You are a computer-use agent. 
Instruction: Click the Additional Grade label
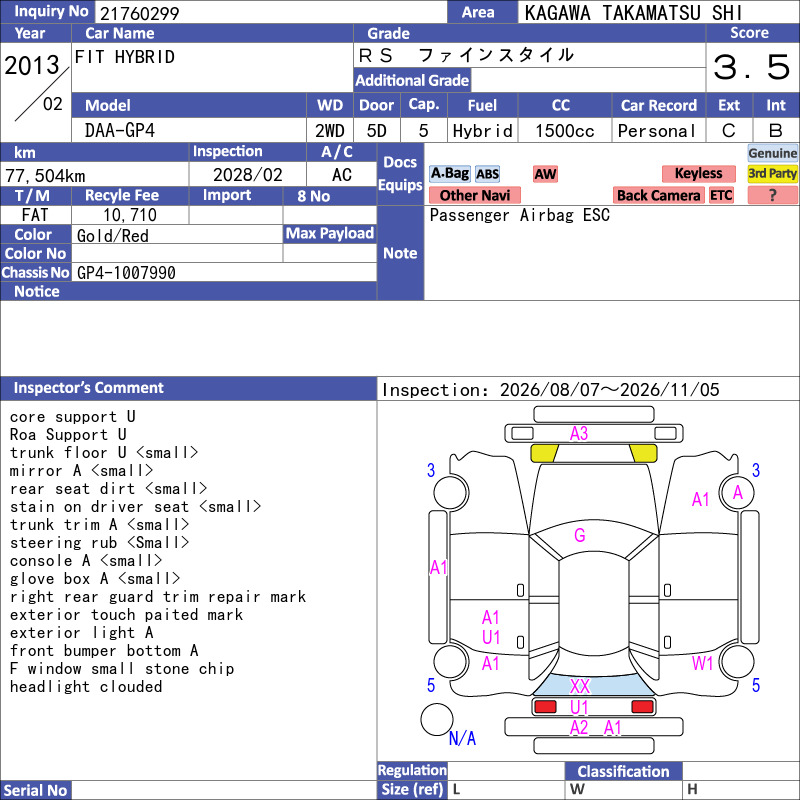(x=412, y=81)
